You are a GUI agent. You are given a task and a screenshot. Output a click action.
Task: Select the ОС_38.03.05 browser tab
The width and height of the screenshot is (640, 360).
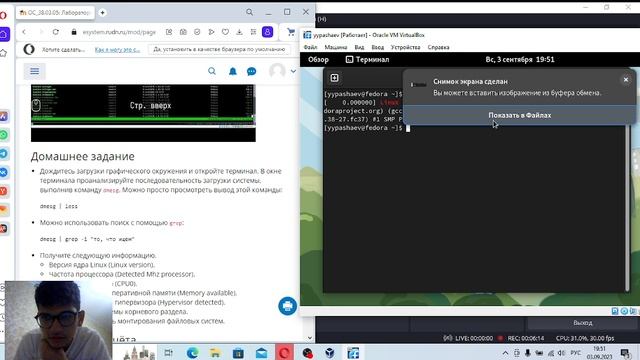55,13
